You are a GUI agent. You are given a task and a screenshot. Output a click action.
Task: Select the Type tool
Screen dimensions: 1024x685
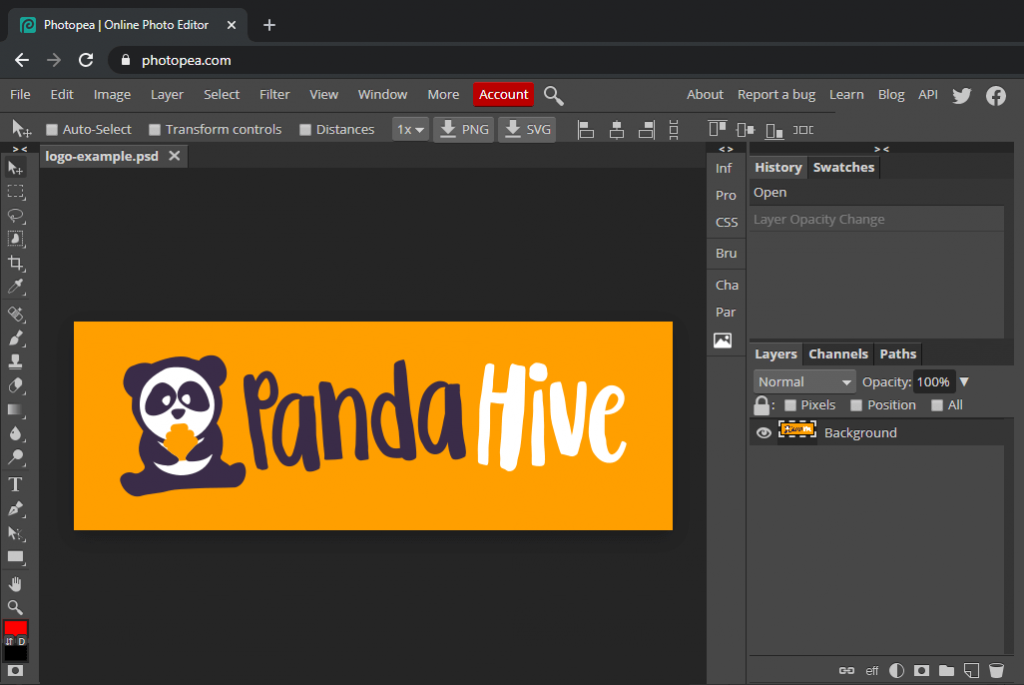click(16, 484)
